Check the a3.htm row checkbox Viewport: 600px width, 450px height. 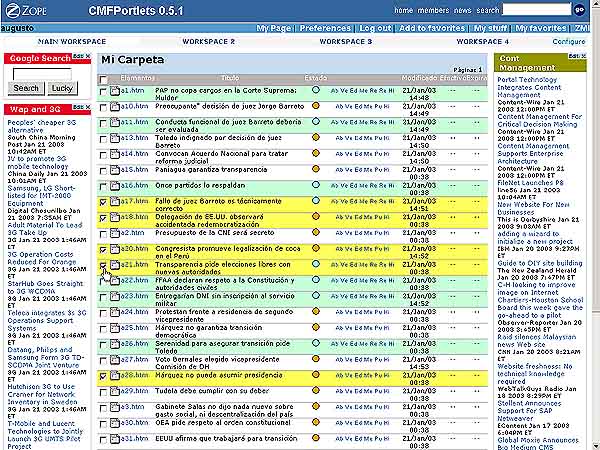pyautogui.click(x=103, y=408)
